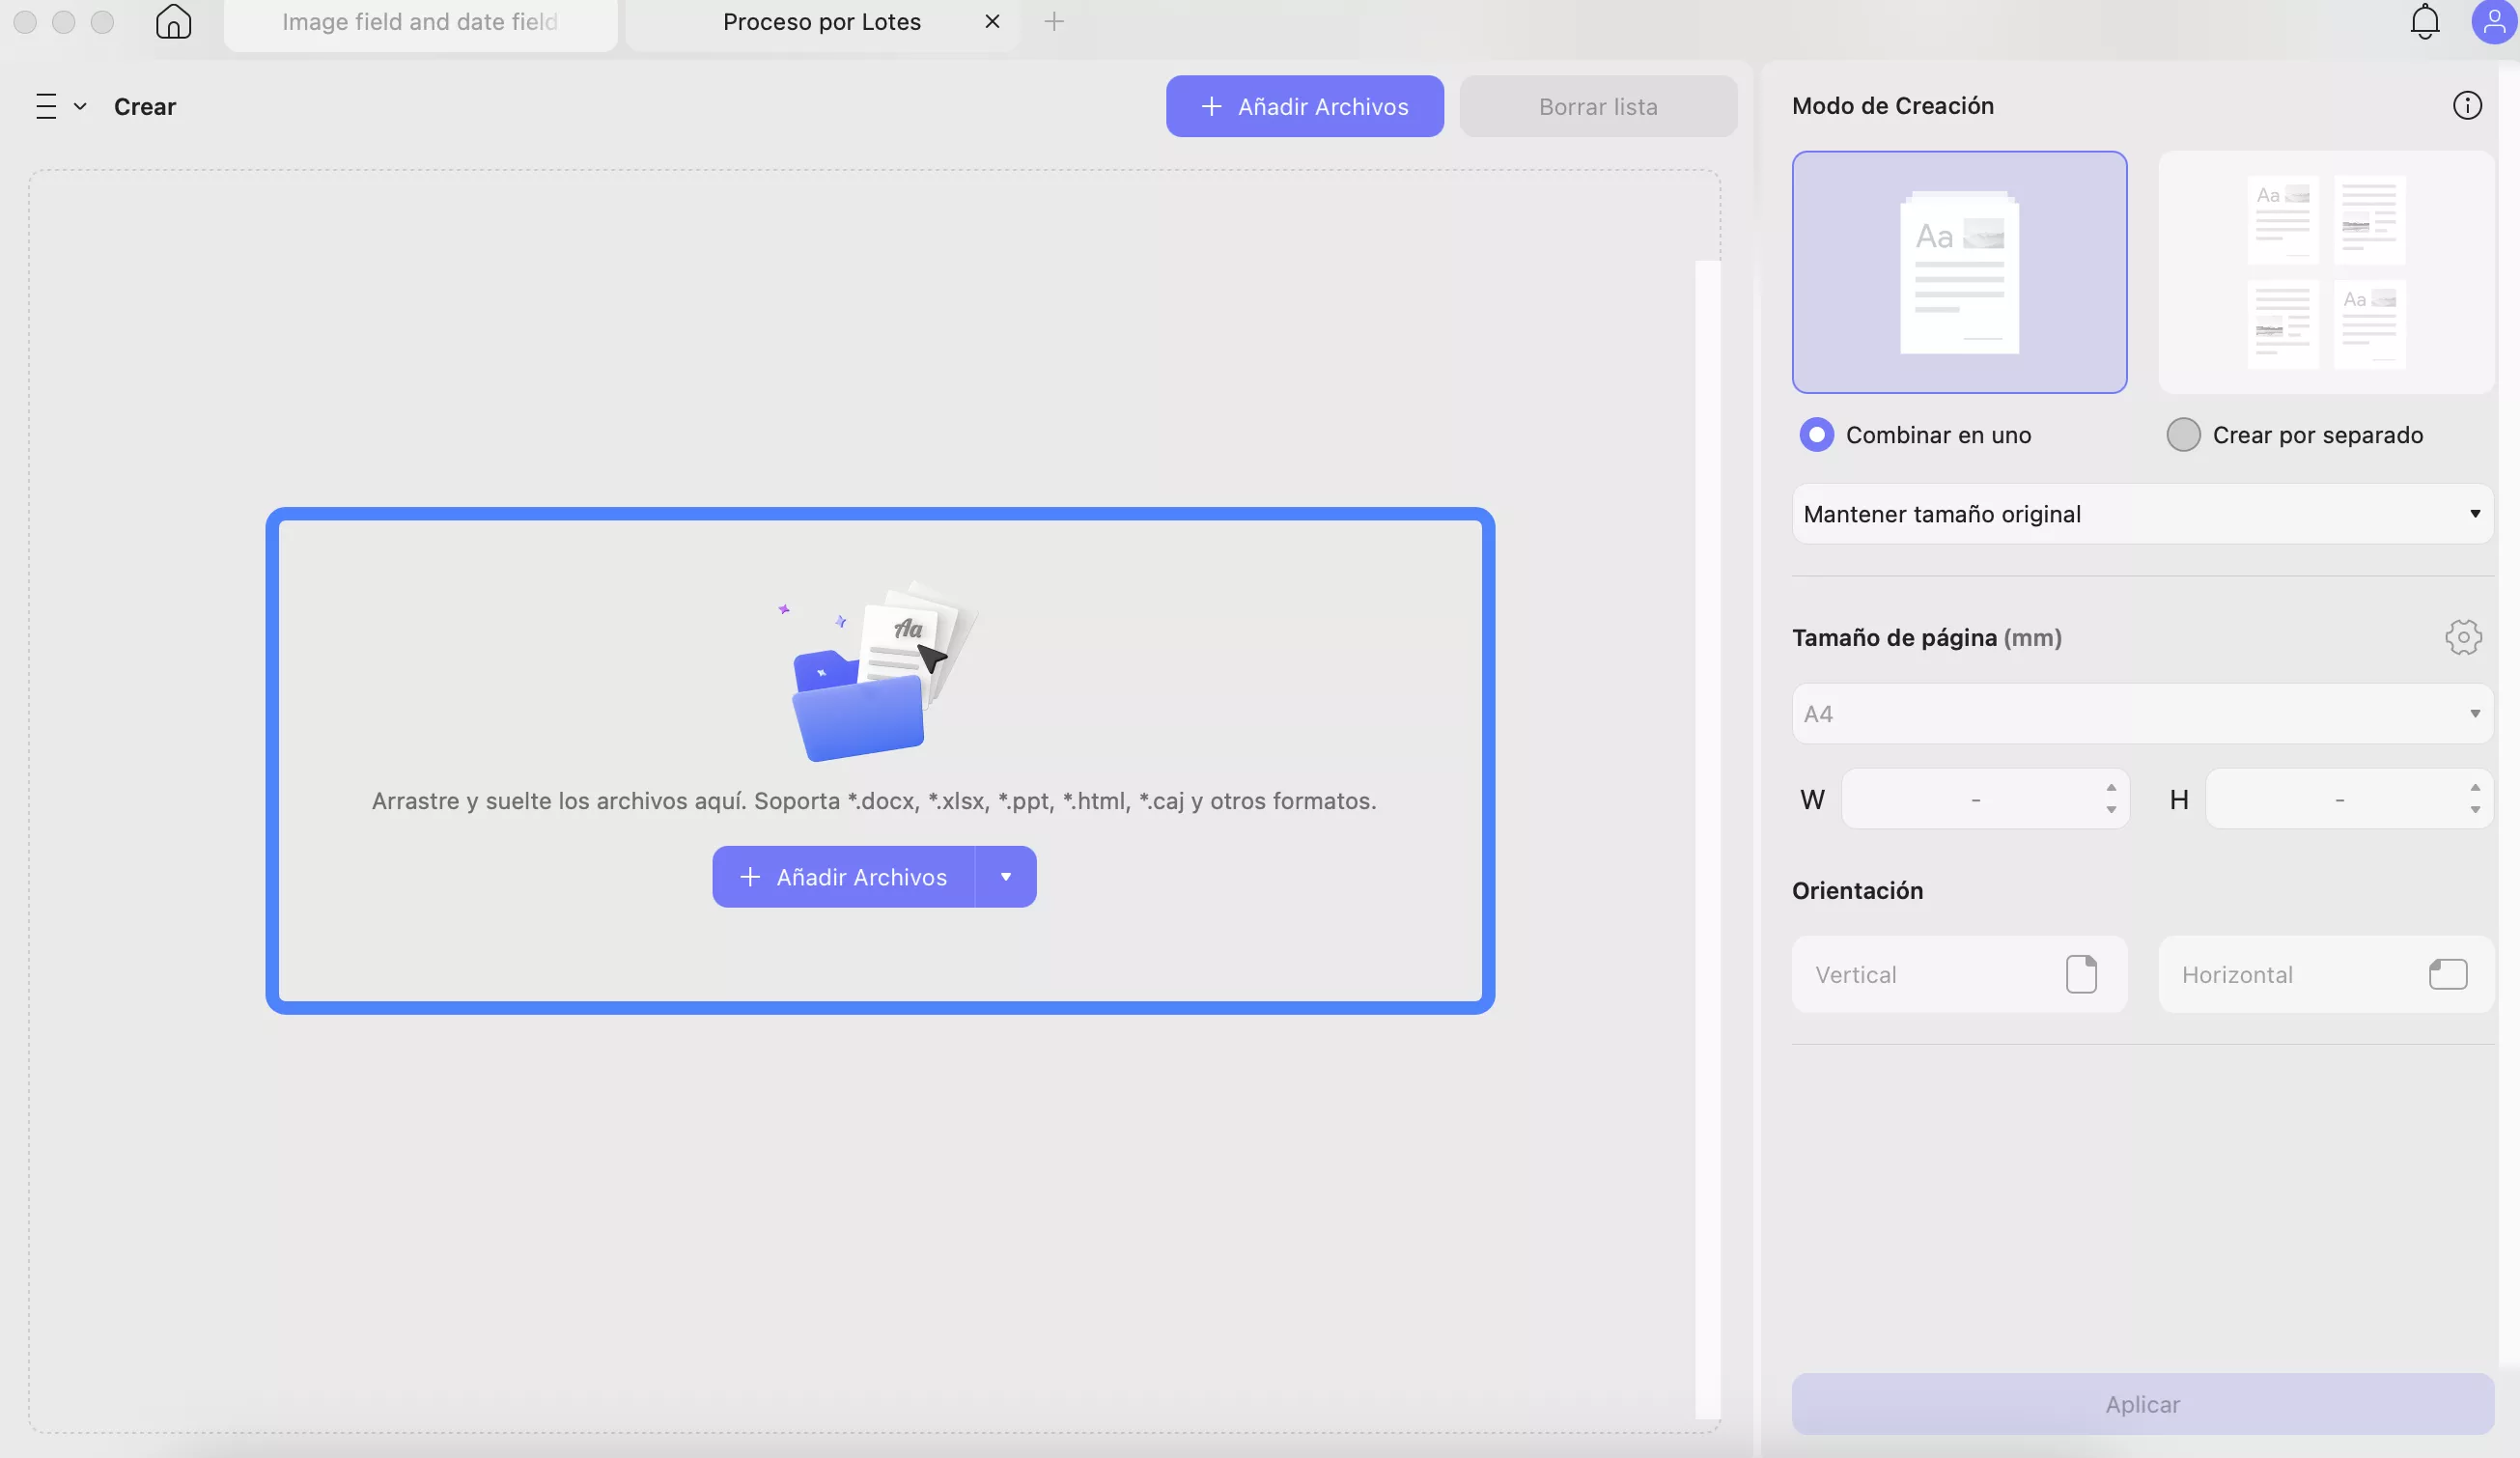The width and height of the screenshot is (2520, 1458).
Task: Select the single-document creation mode thumbnail
Action: [1958, 272]
